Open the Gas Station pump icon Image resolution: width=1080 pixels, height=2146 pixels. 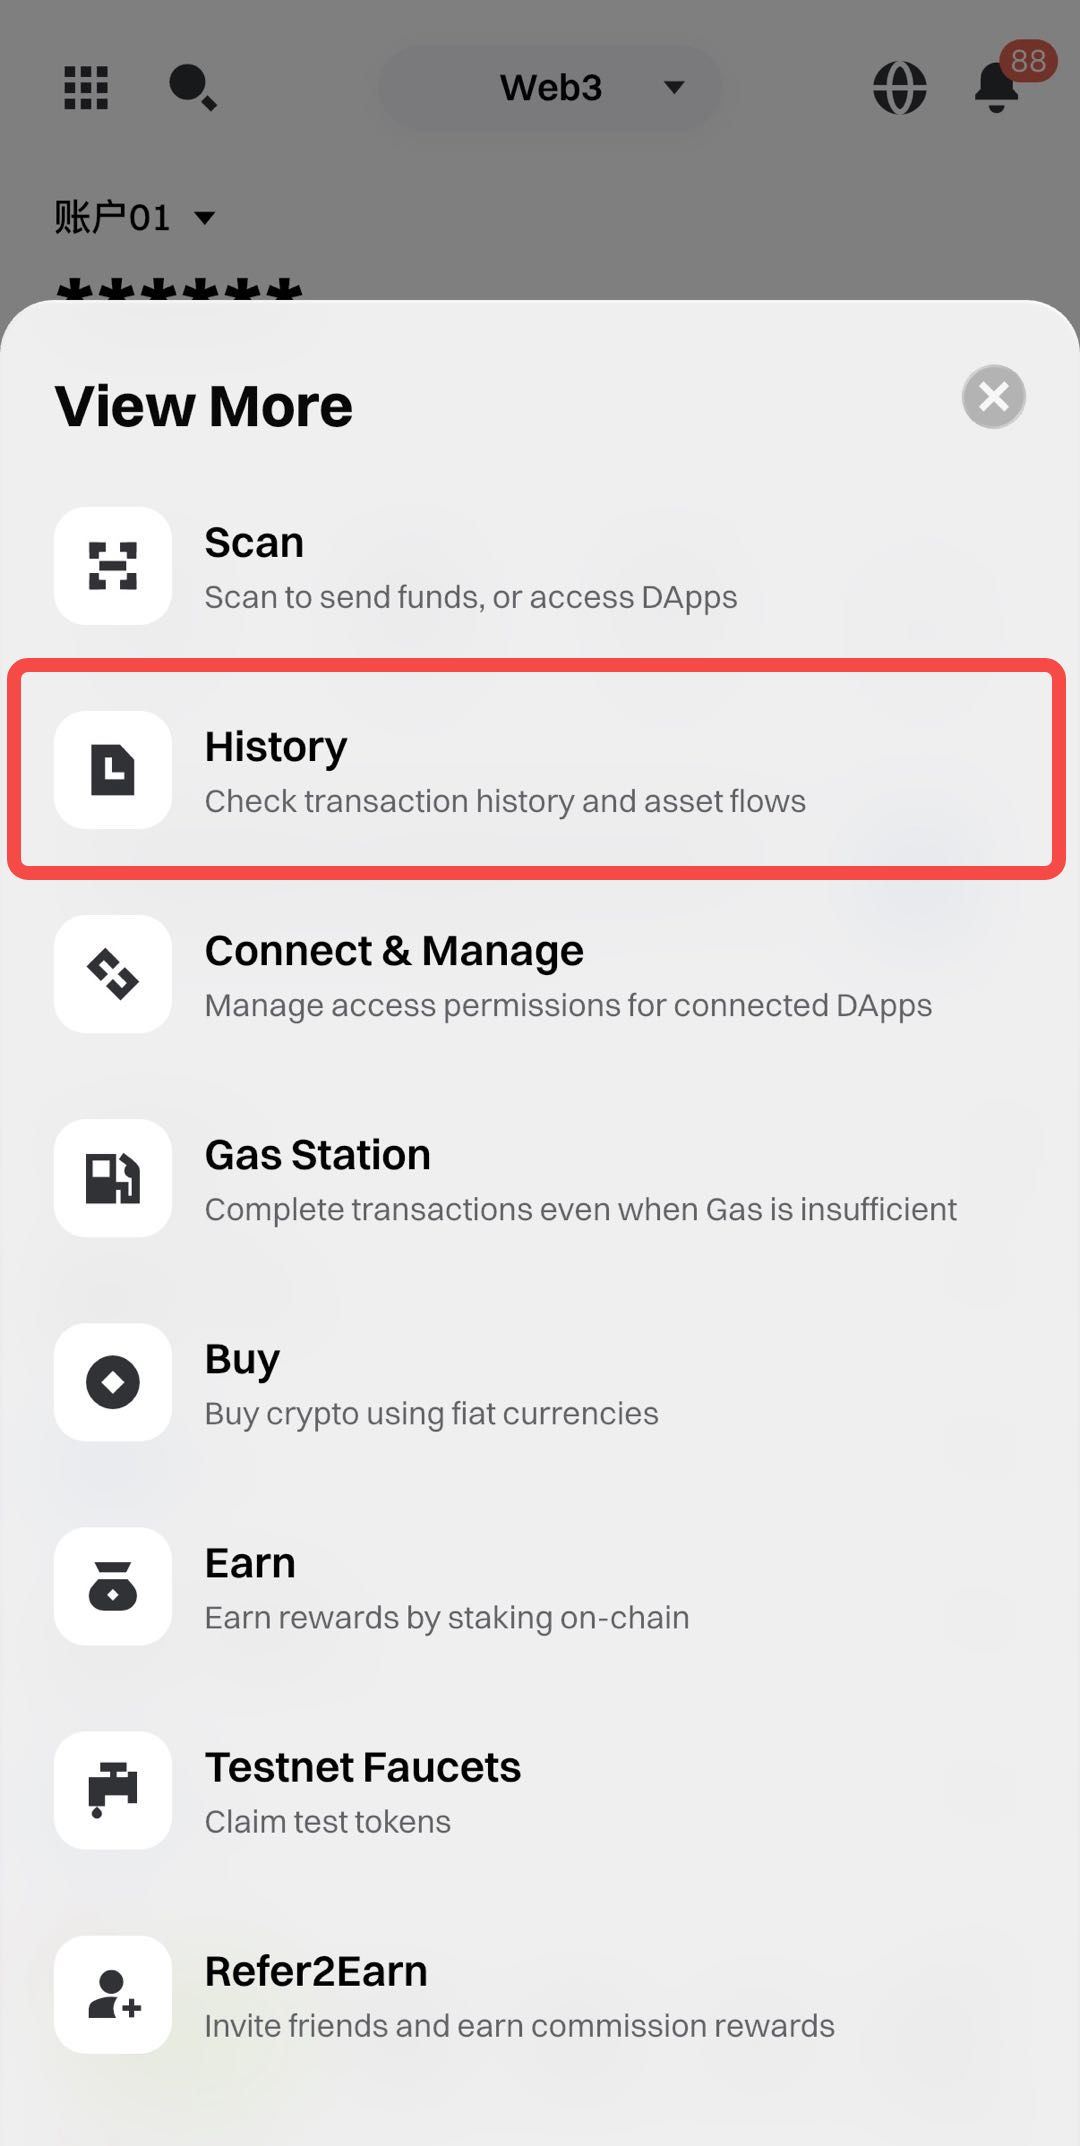tap(113, 1178)
